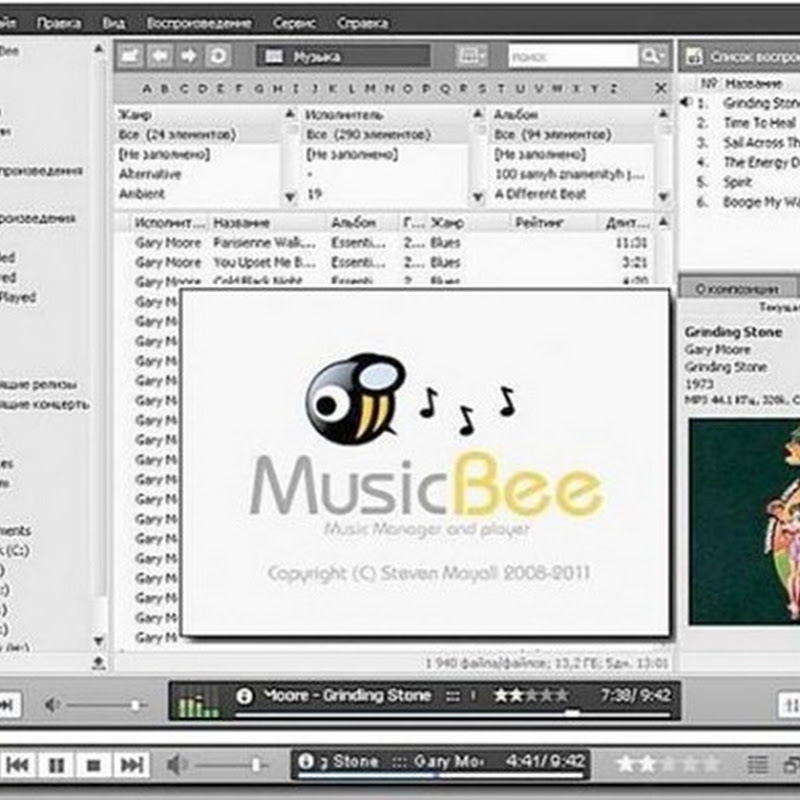
Task: Skip to next track in mini player bar
Action: point(132,765)
